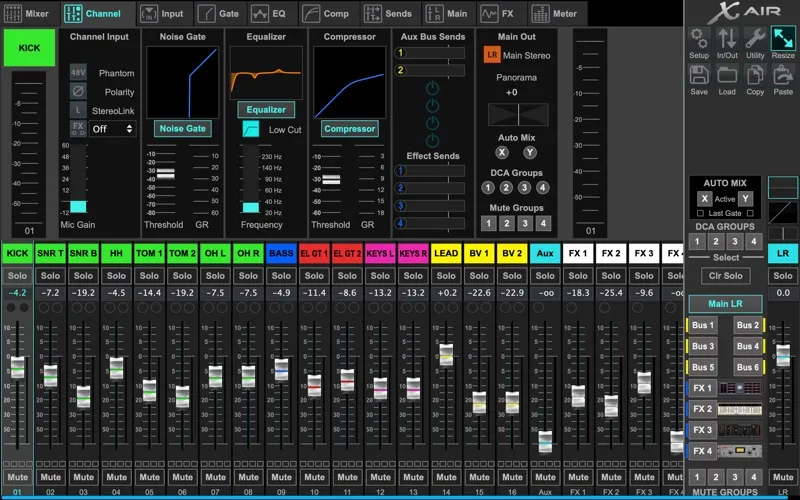The image size is (800, 500).
Task: Toggle Auto Mix Y in Main Out
Action: coord(530,152)
